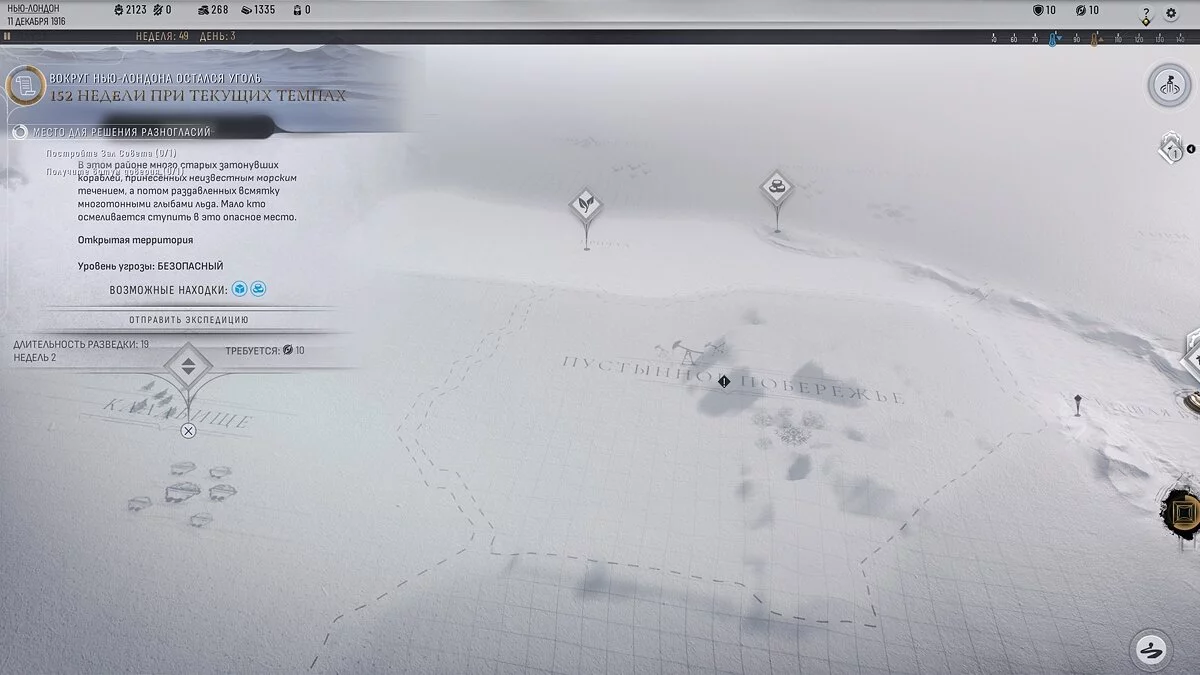Click the guard squads shield counter
Screen dimensions: 1200x675
click(x=1045, y=10)
